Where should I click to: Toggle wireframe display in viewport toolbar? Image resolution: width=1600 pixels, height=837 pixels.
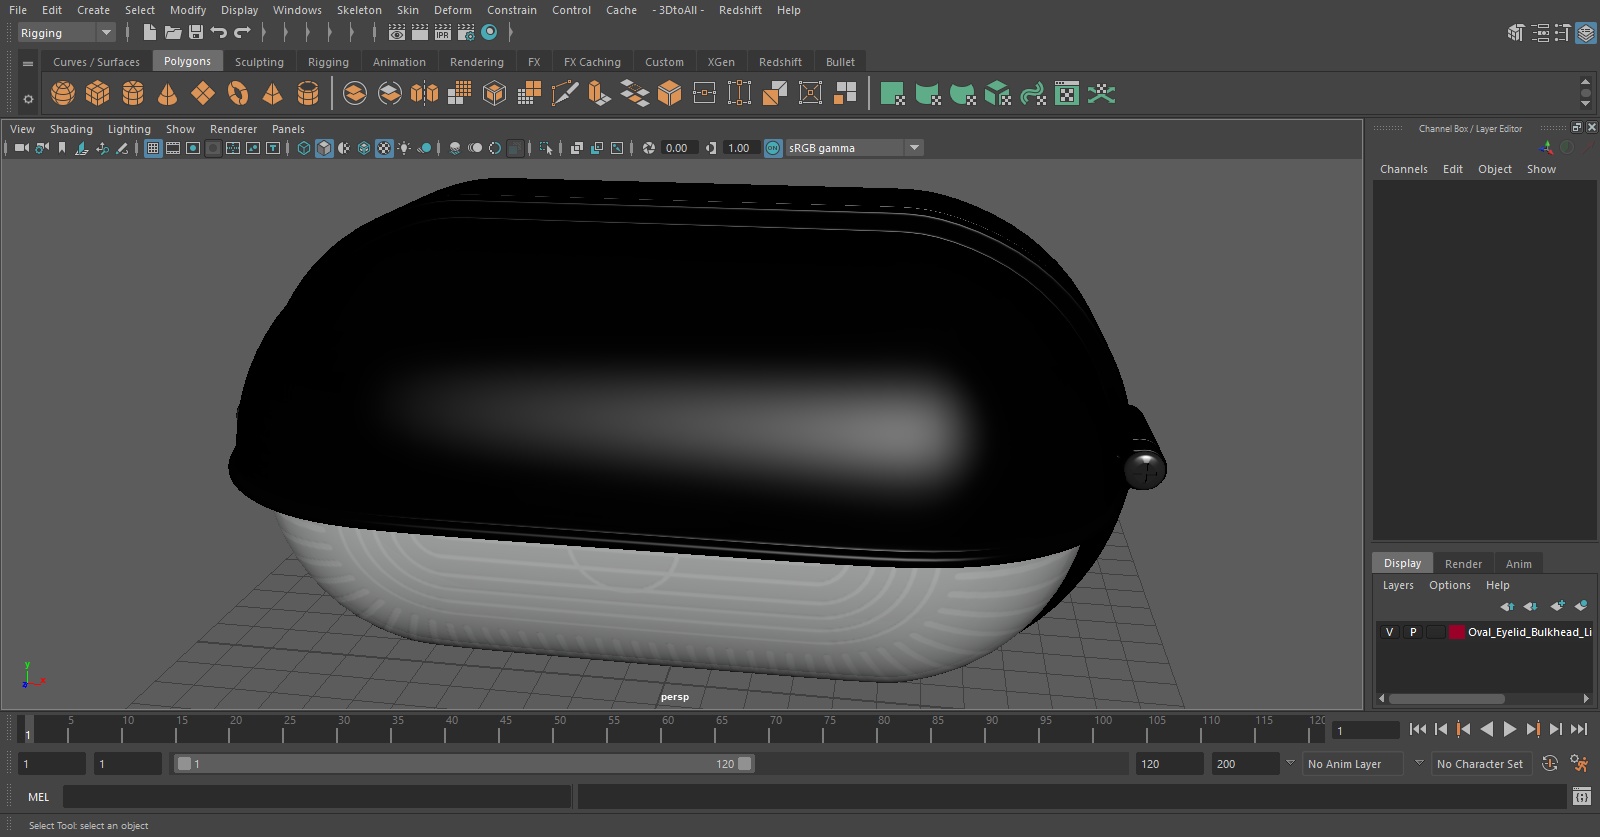304,148
